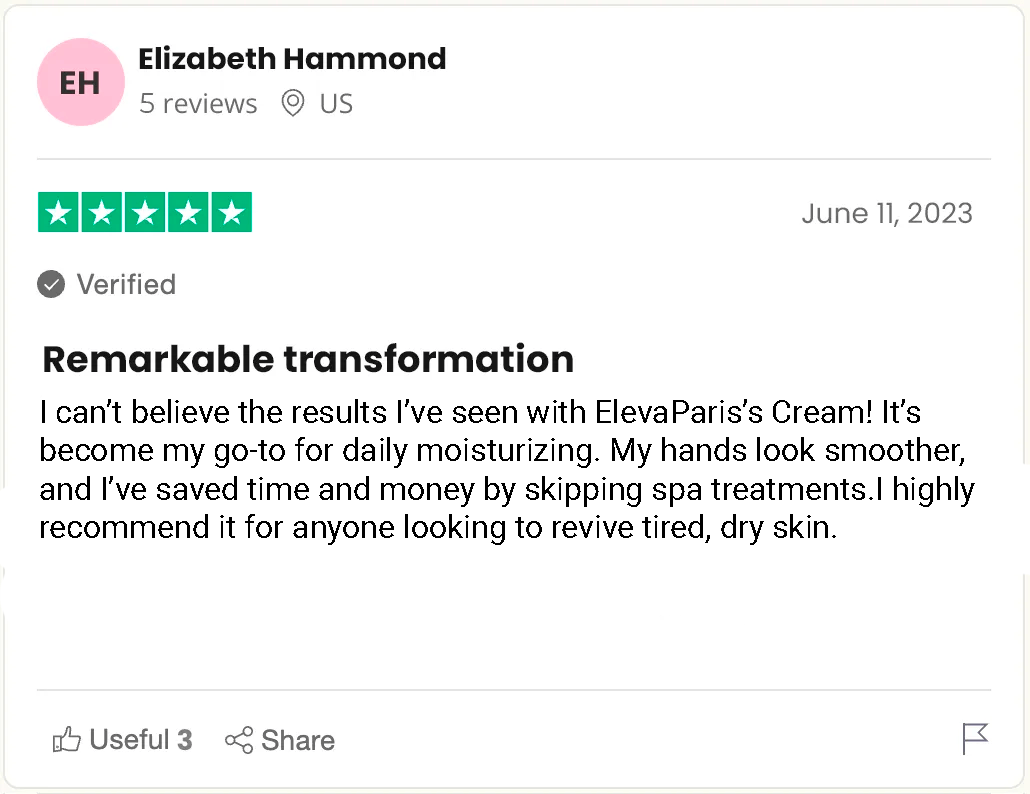
Task: Click the Useful count number 3
Action: pos(185,740)
